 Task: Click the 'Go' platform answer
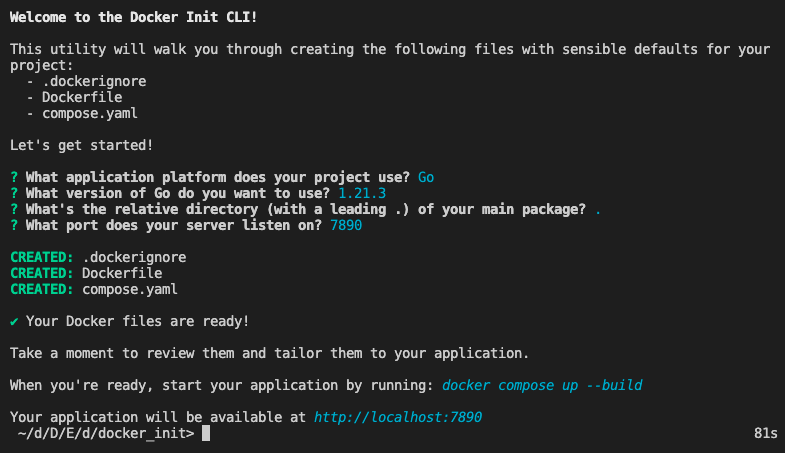click(426, 177)
